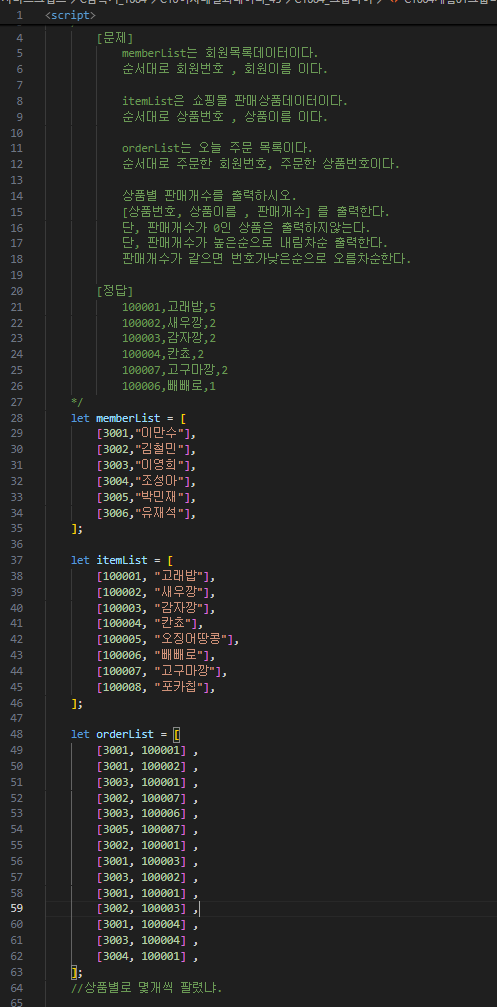Screen dimensions: 497x1007
Task: Click the [문제] comment heading
Action: coord(115,38)
